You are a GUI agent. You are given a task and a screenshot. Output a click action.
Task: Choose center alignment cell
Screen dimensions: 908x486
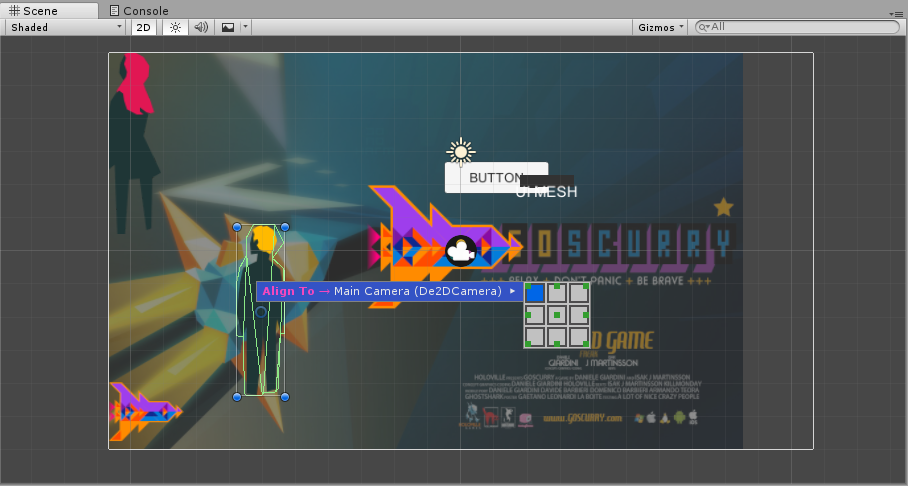coord(556,315)
